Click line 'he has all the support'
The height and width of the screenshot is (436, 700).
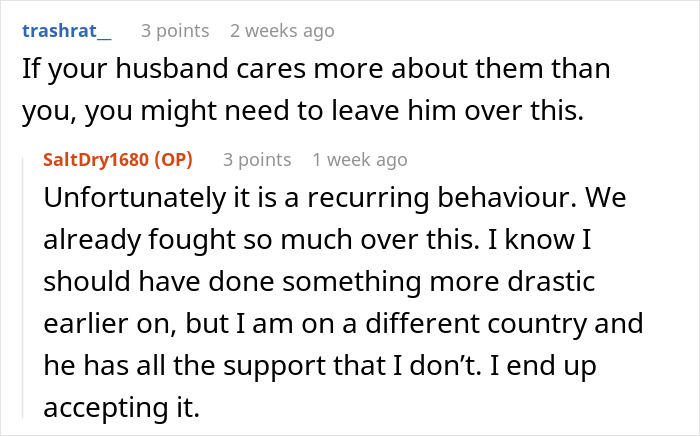tap(320, 365)
